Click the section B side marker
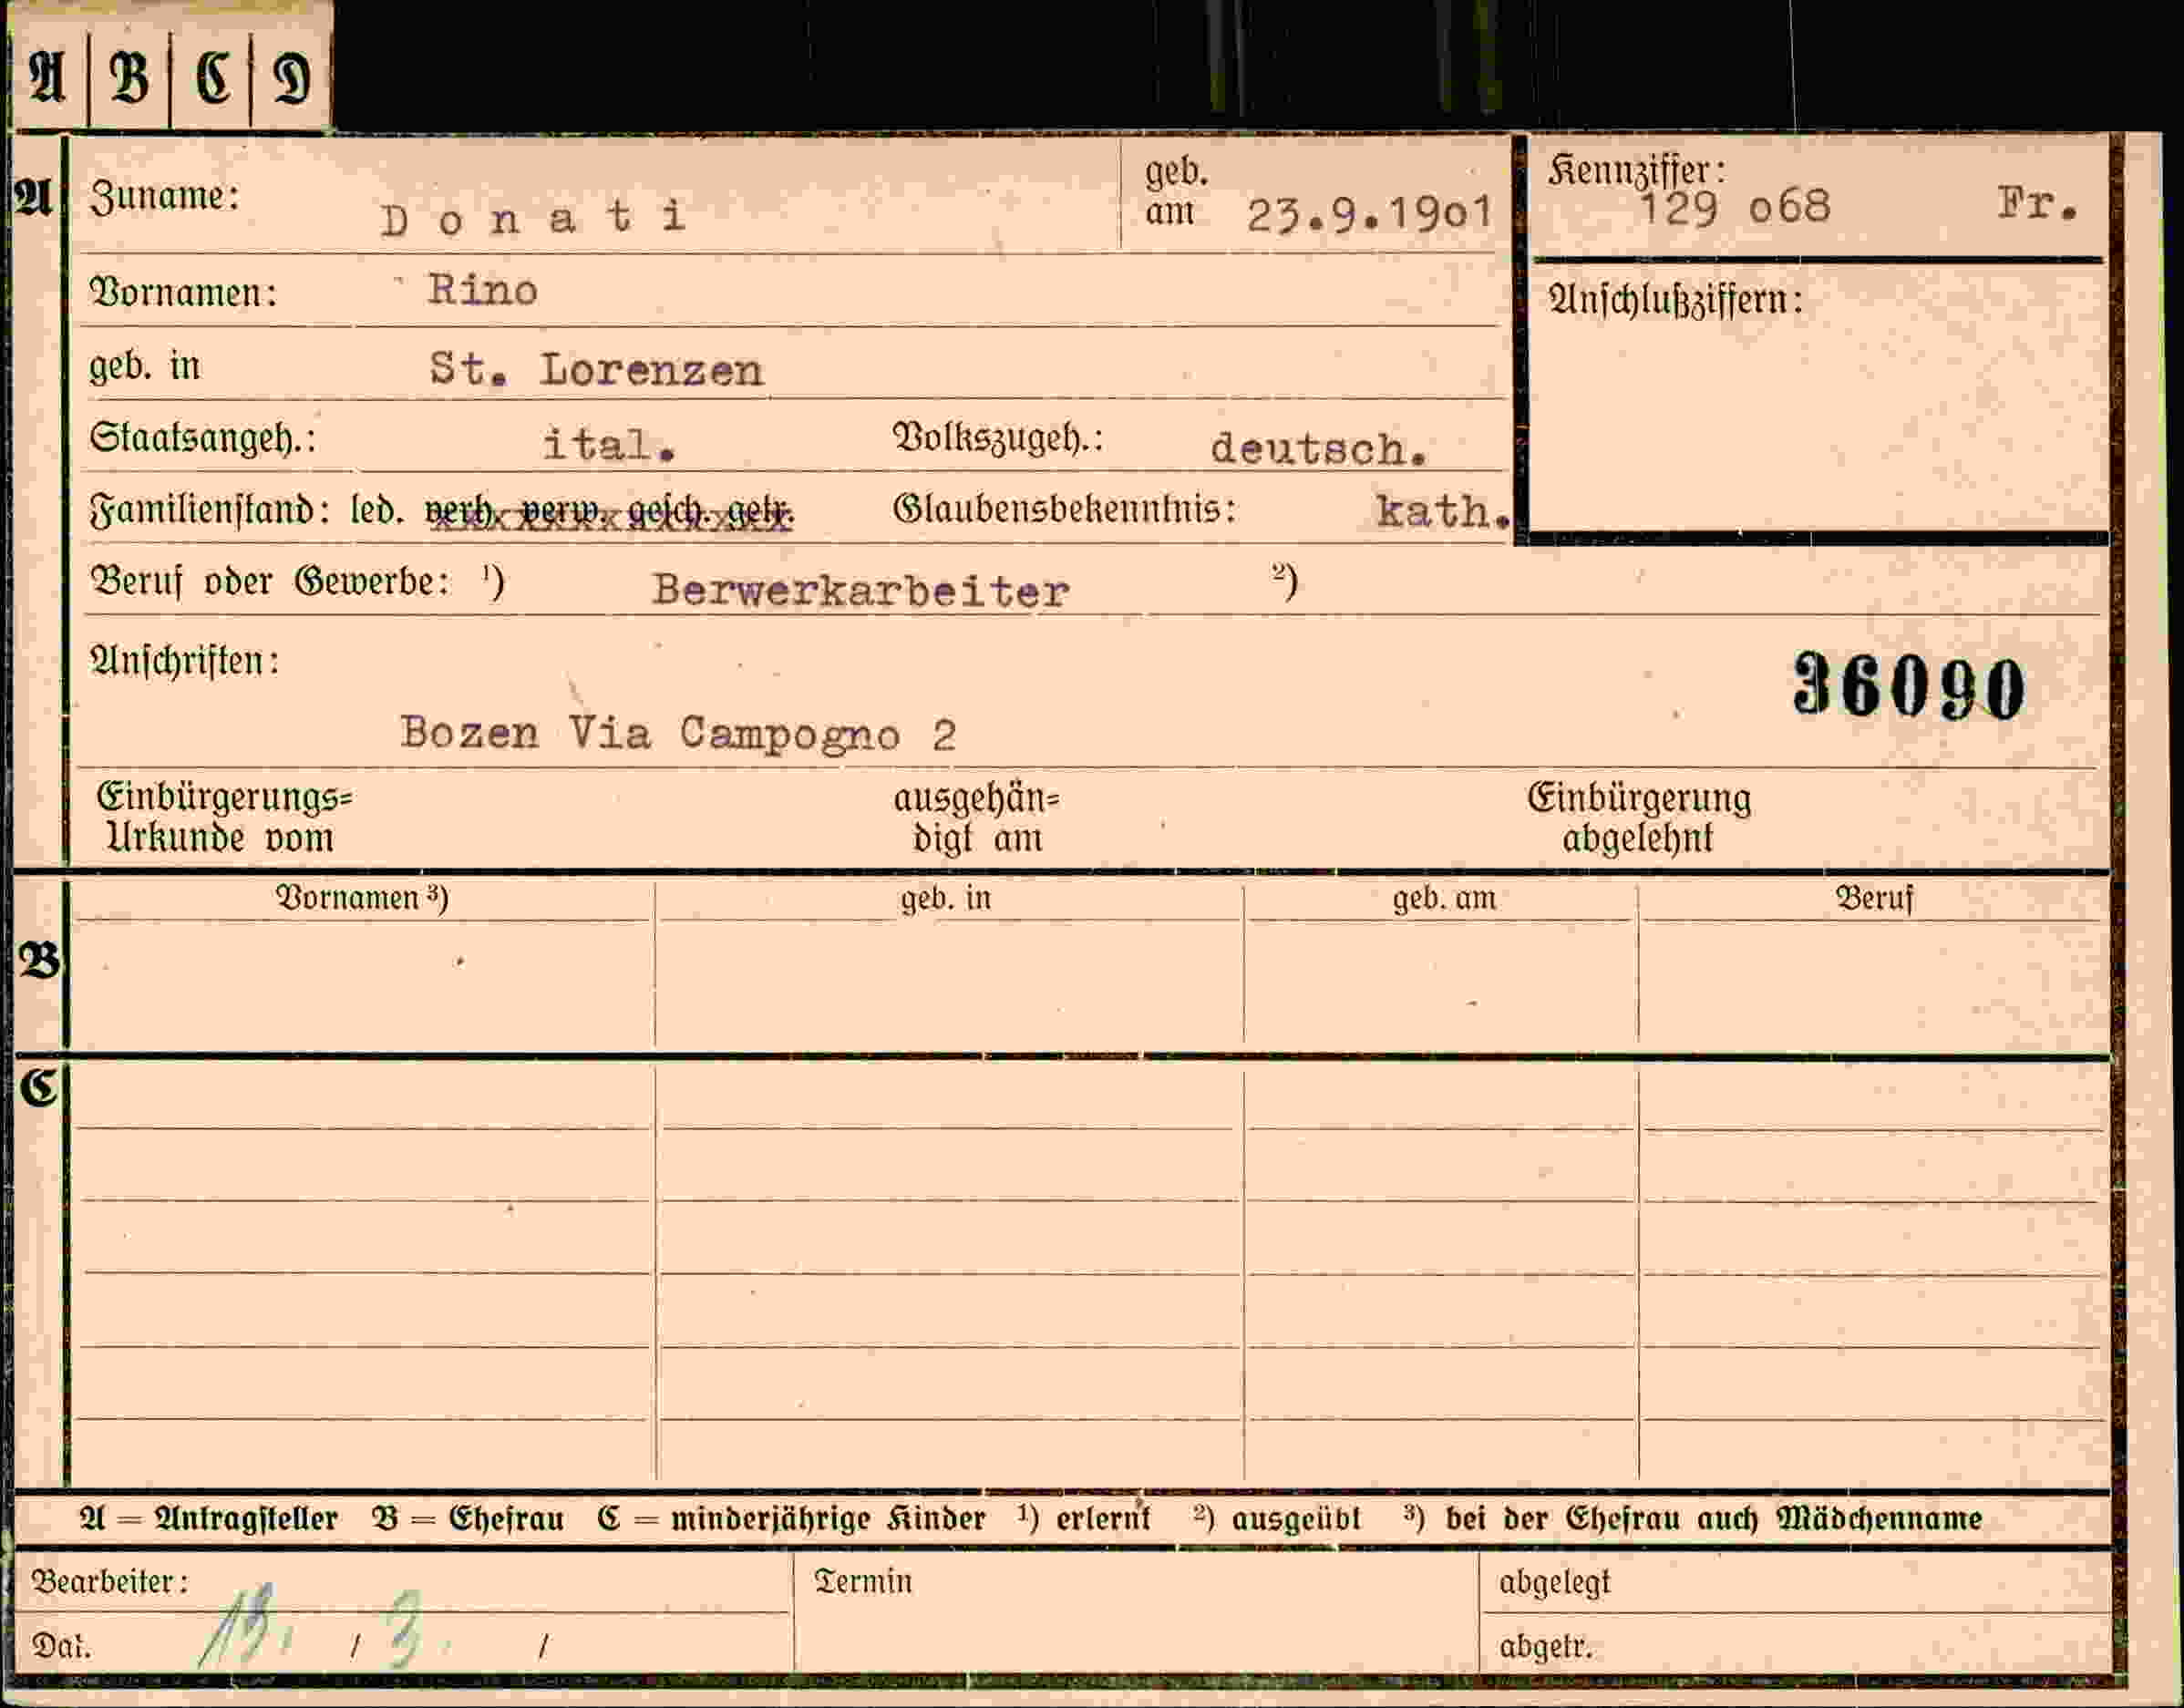2184x1708 pixels. tap(39, 961)
